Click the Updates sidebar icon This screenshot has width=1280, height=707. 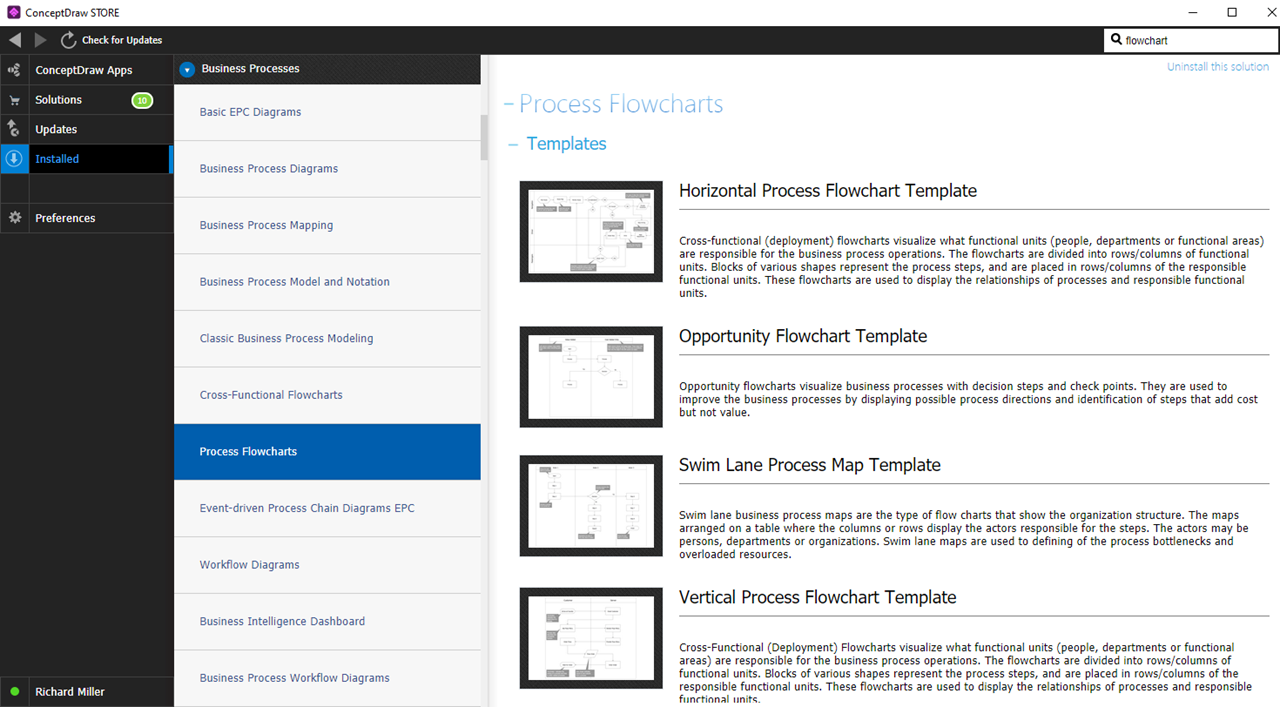point(14,129)
